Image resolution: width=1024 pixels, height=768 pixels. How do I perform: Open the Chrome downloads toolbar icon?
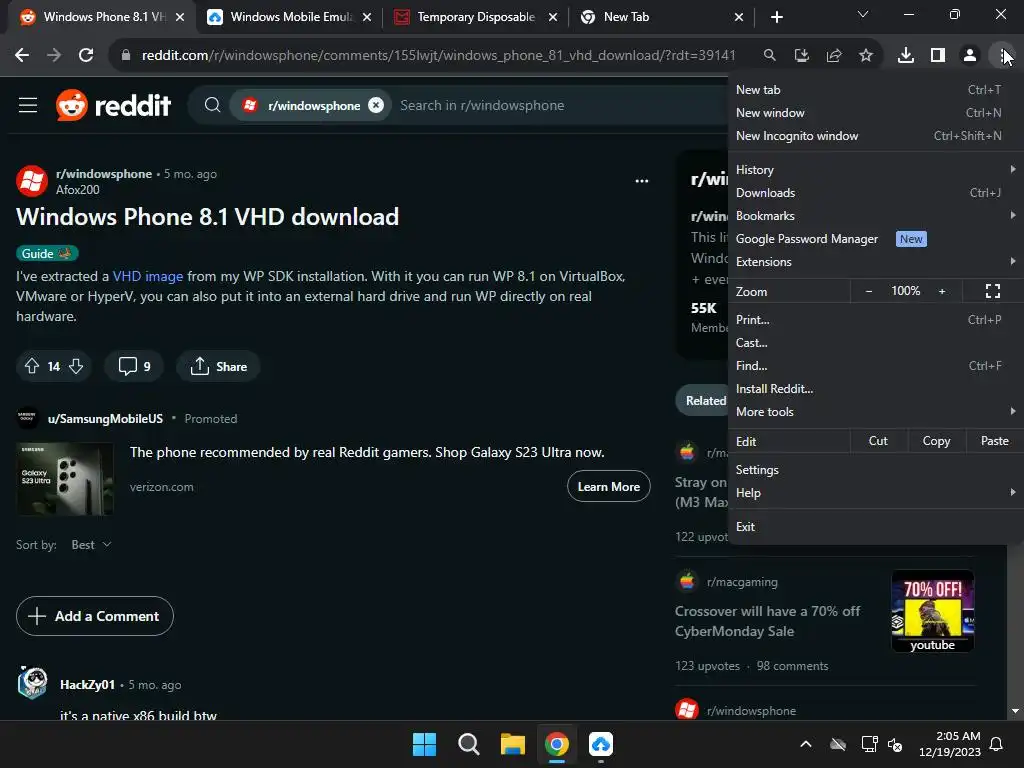[906, 56]
